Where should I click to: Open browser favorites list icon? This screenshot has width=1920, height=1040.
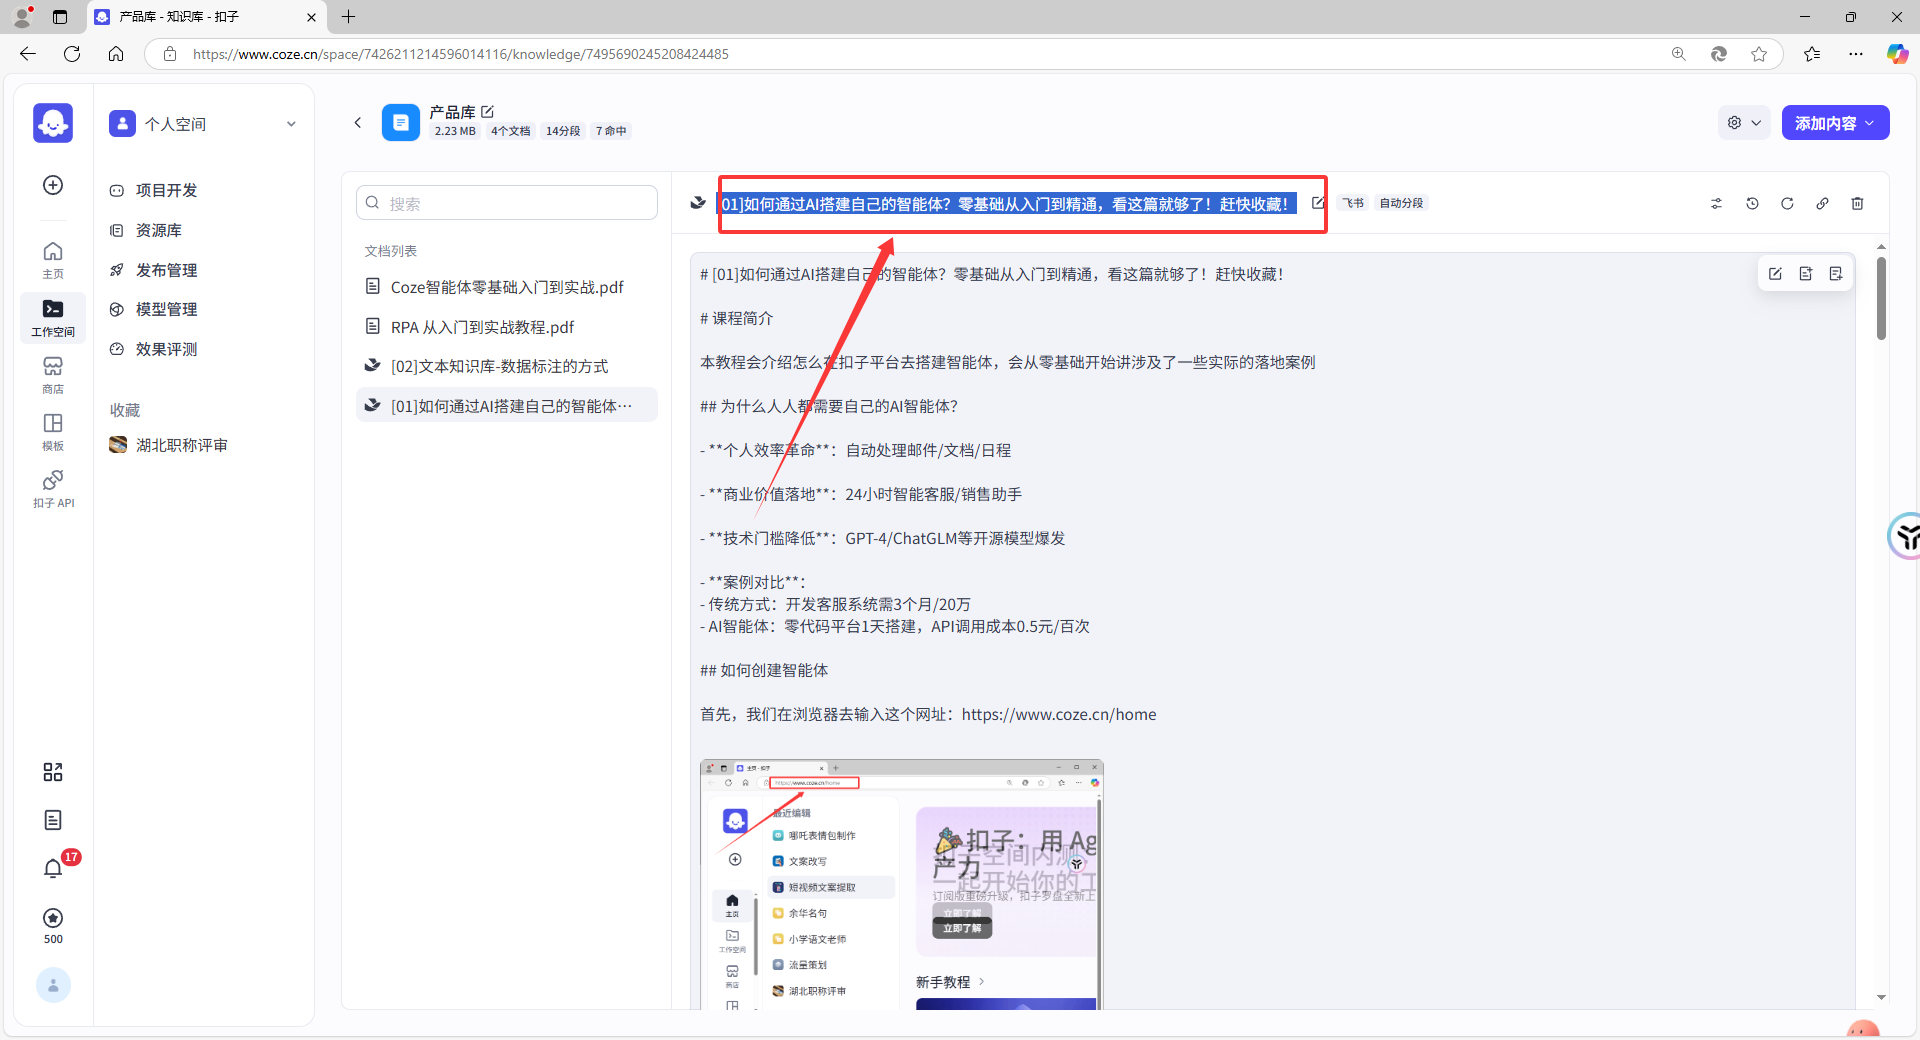point(1812,54)
